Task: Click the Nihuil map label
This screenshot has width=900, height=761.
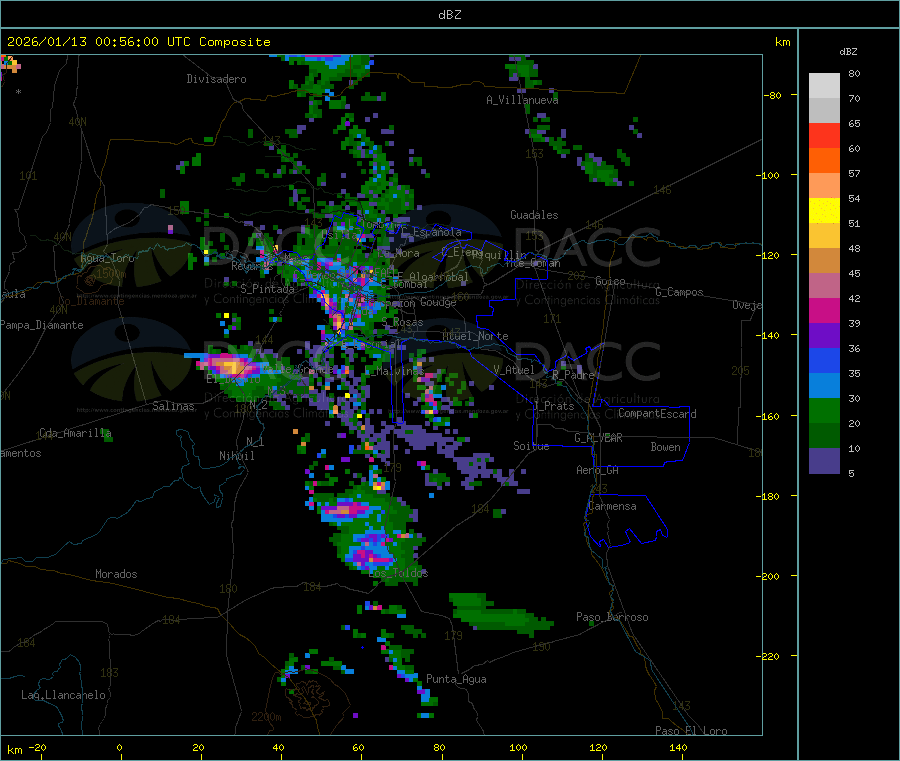Action: [x=236, y=456]
